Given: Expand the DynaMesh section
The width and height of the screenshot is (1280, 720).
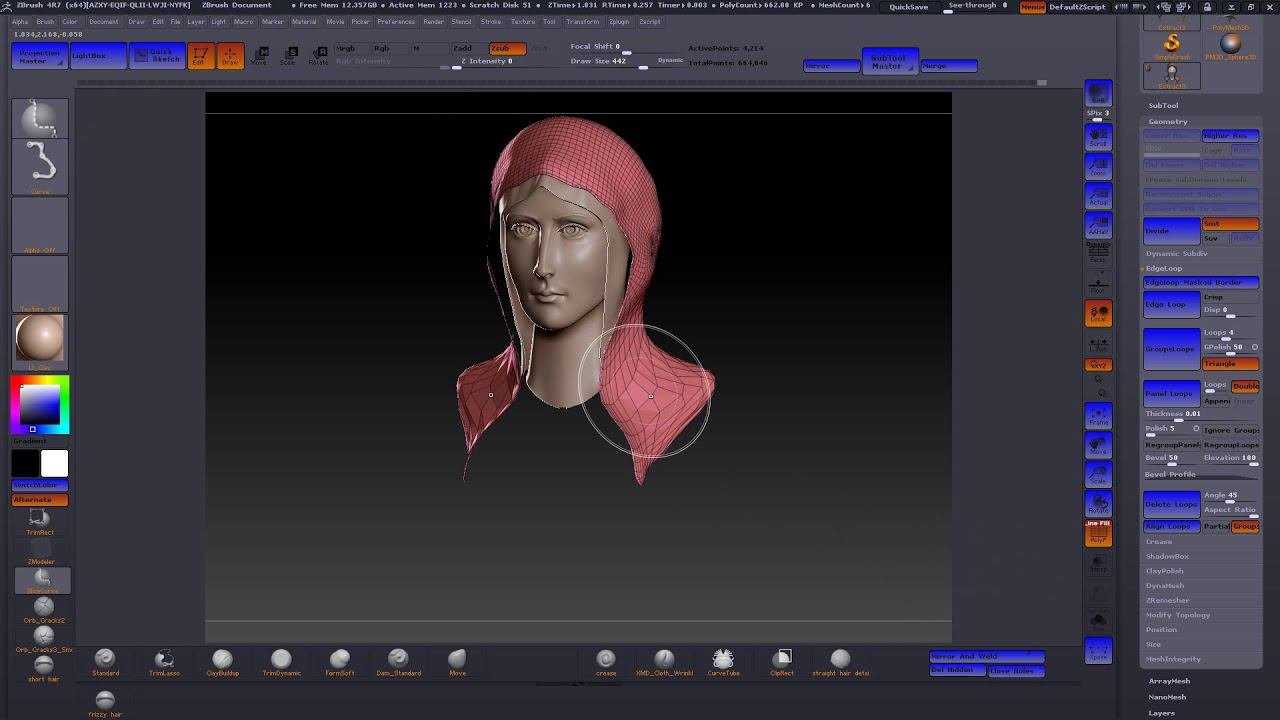Looking at the screenshot, I should pyautogui.click(x=1165, y=586).
